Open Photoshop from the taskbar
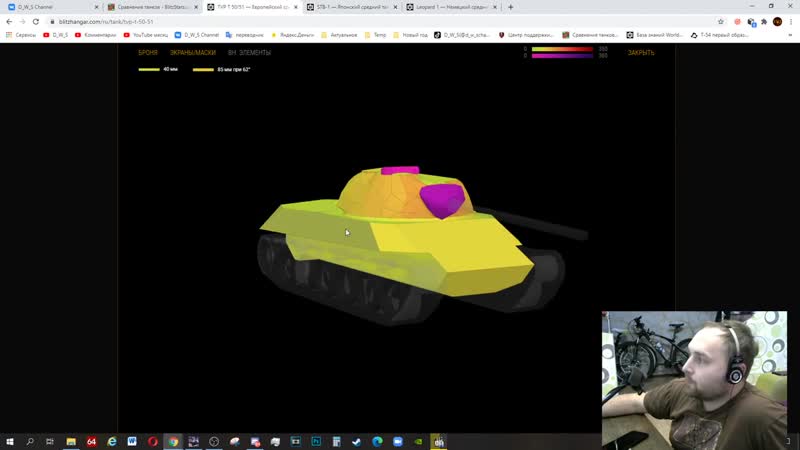This screenshot has width=800, height=450. [x=316, y=441]
